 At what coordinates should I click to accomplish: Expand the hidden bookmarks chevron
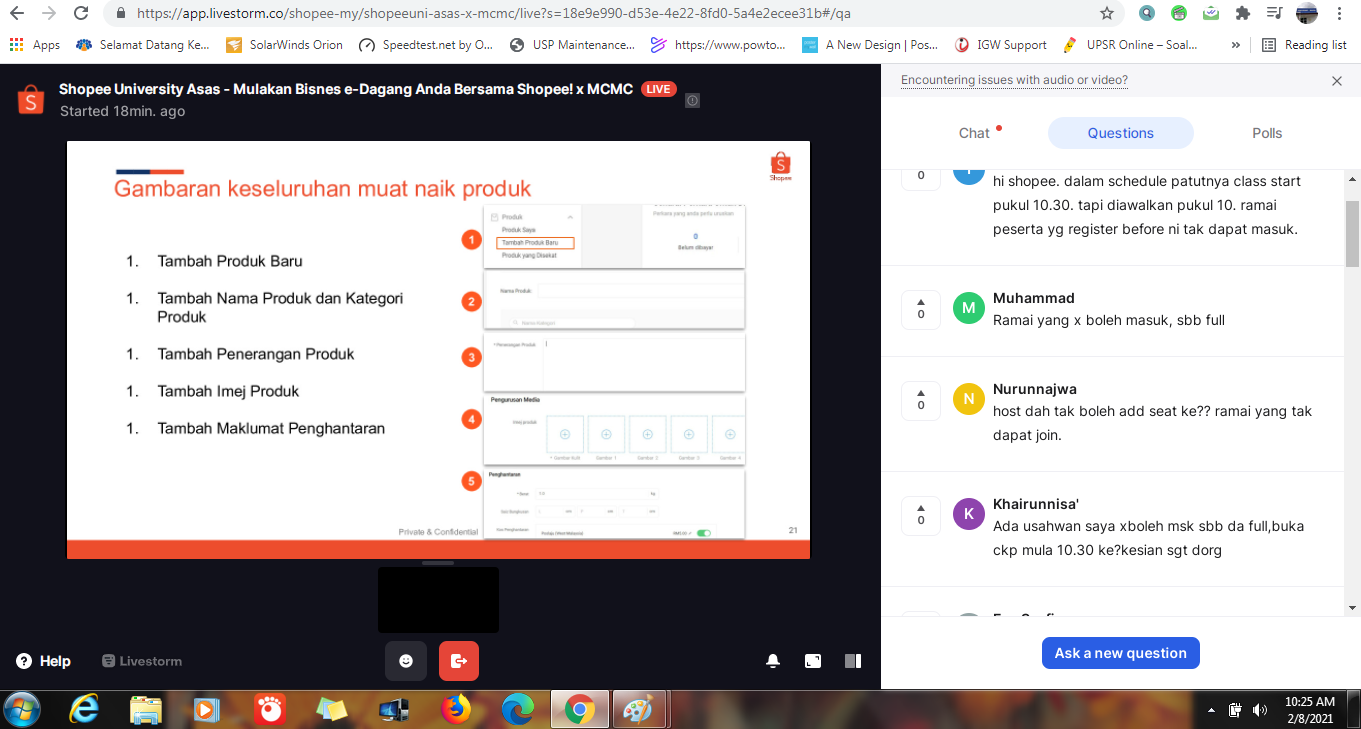[x=1236, y=45]
